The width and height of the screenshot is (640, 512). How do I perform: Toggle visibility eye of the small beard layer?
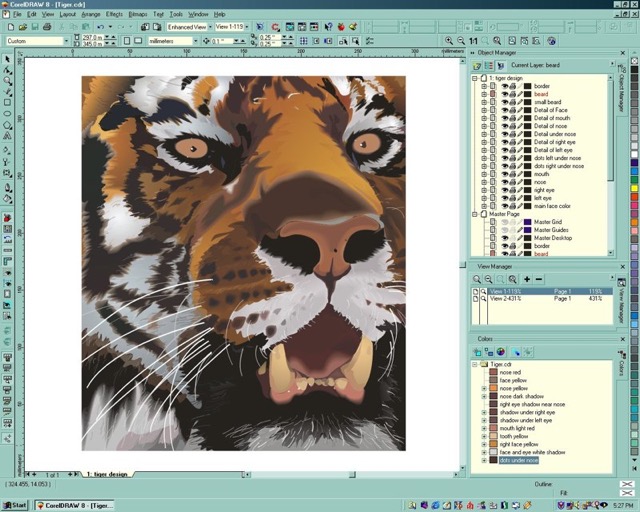[x=504, y=102]
